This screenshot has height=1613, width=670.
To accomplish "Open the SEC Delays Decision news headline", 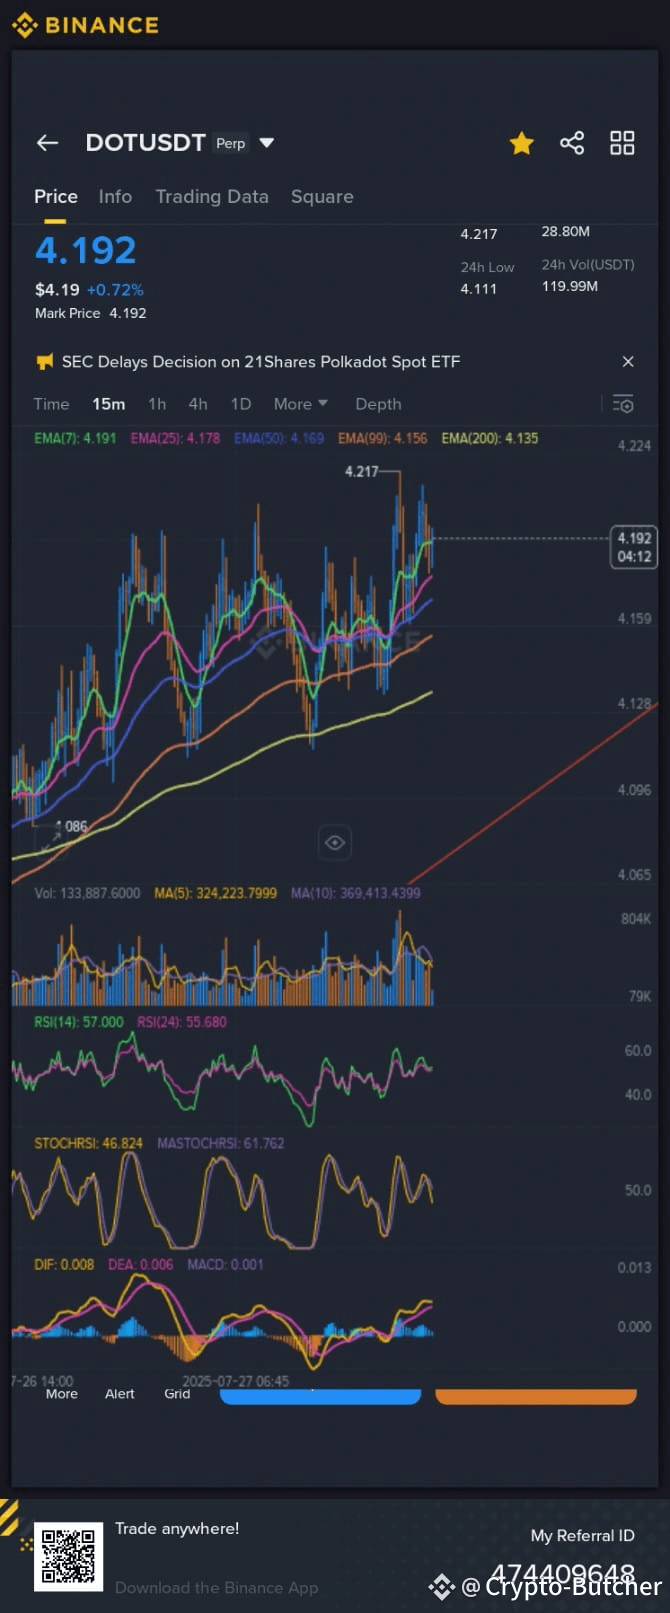I will [261, 362].
